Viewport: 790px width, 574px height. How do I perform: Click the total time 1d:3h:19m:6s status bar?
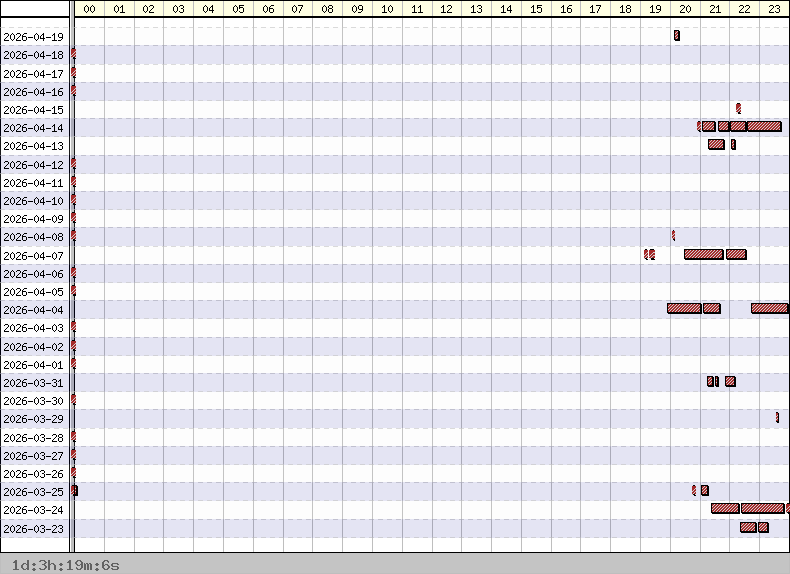(60, 565)
